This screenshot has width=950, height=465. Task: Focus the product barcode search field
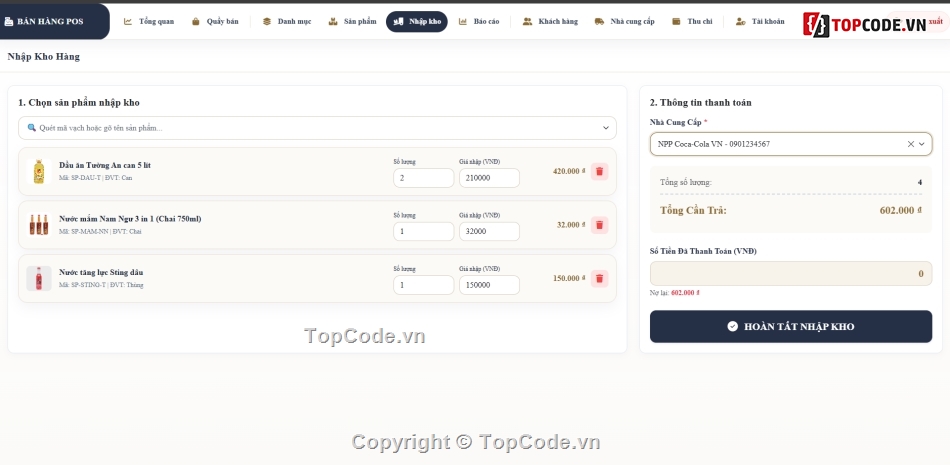click(x=317, y=128)
